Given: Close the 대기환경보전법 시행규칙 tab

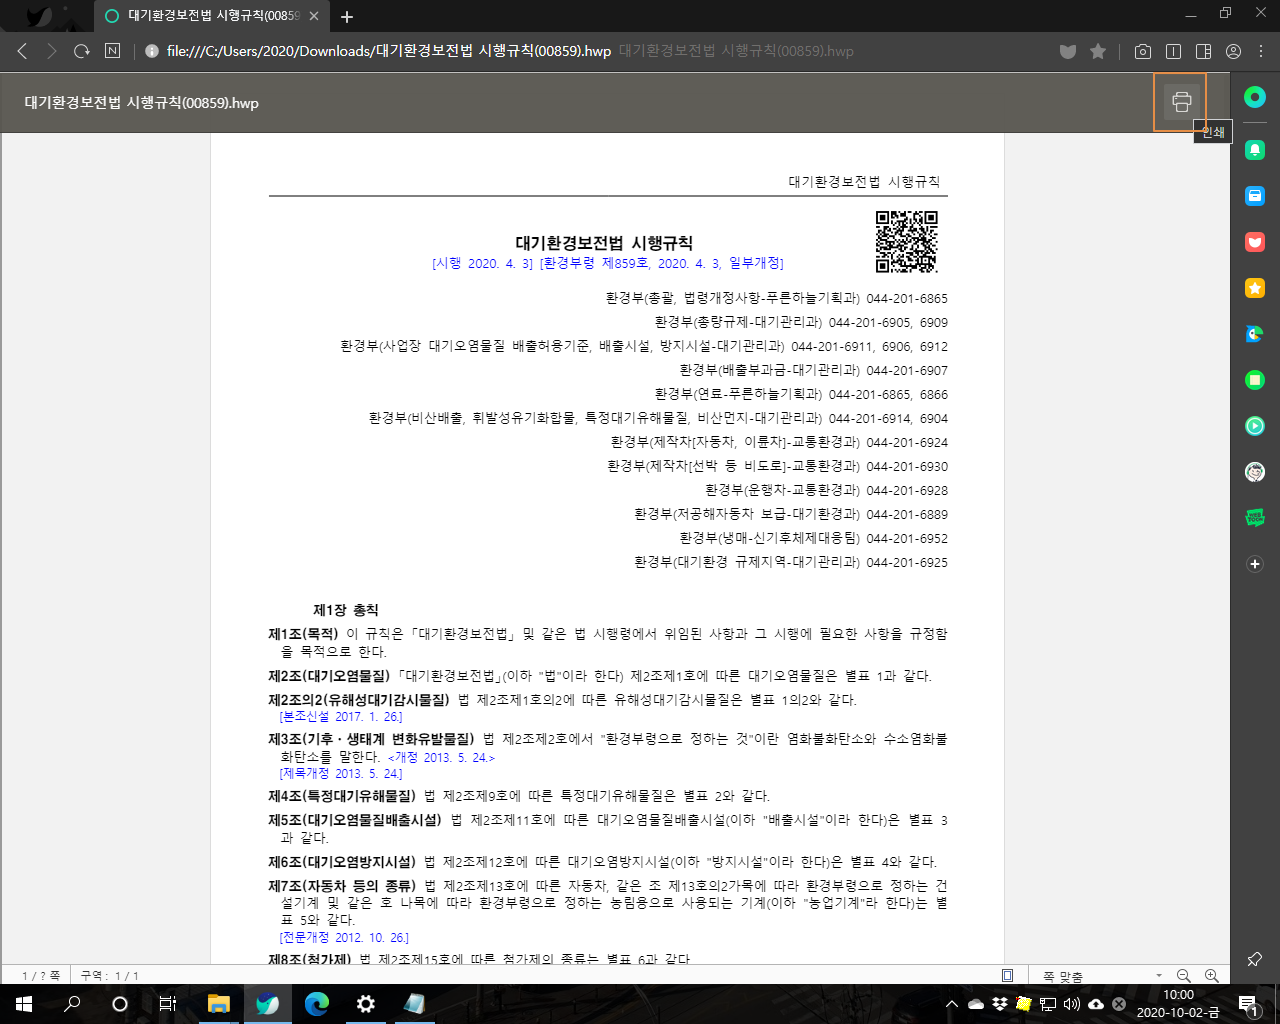Looking at the screenshot, I should (x=314, y=16).
